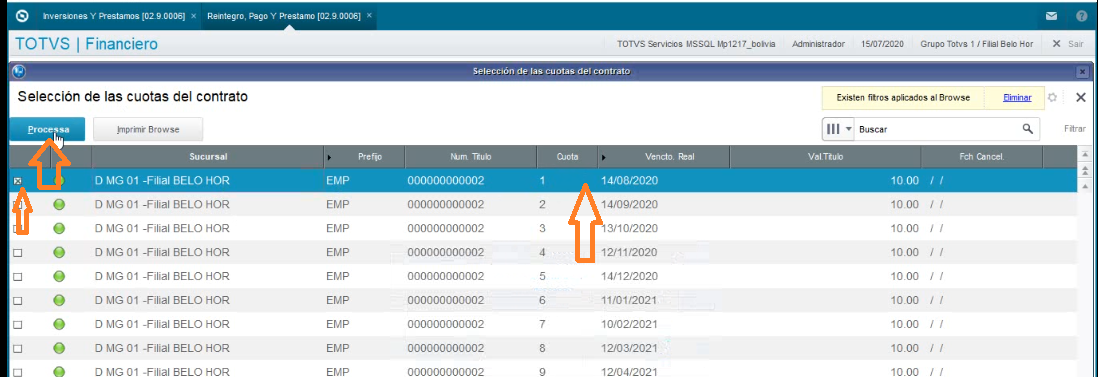This screenshot has width=1098, height=377.
Task: Check the box for cuota 5 row
Action: tap(18, 277)
